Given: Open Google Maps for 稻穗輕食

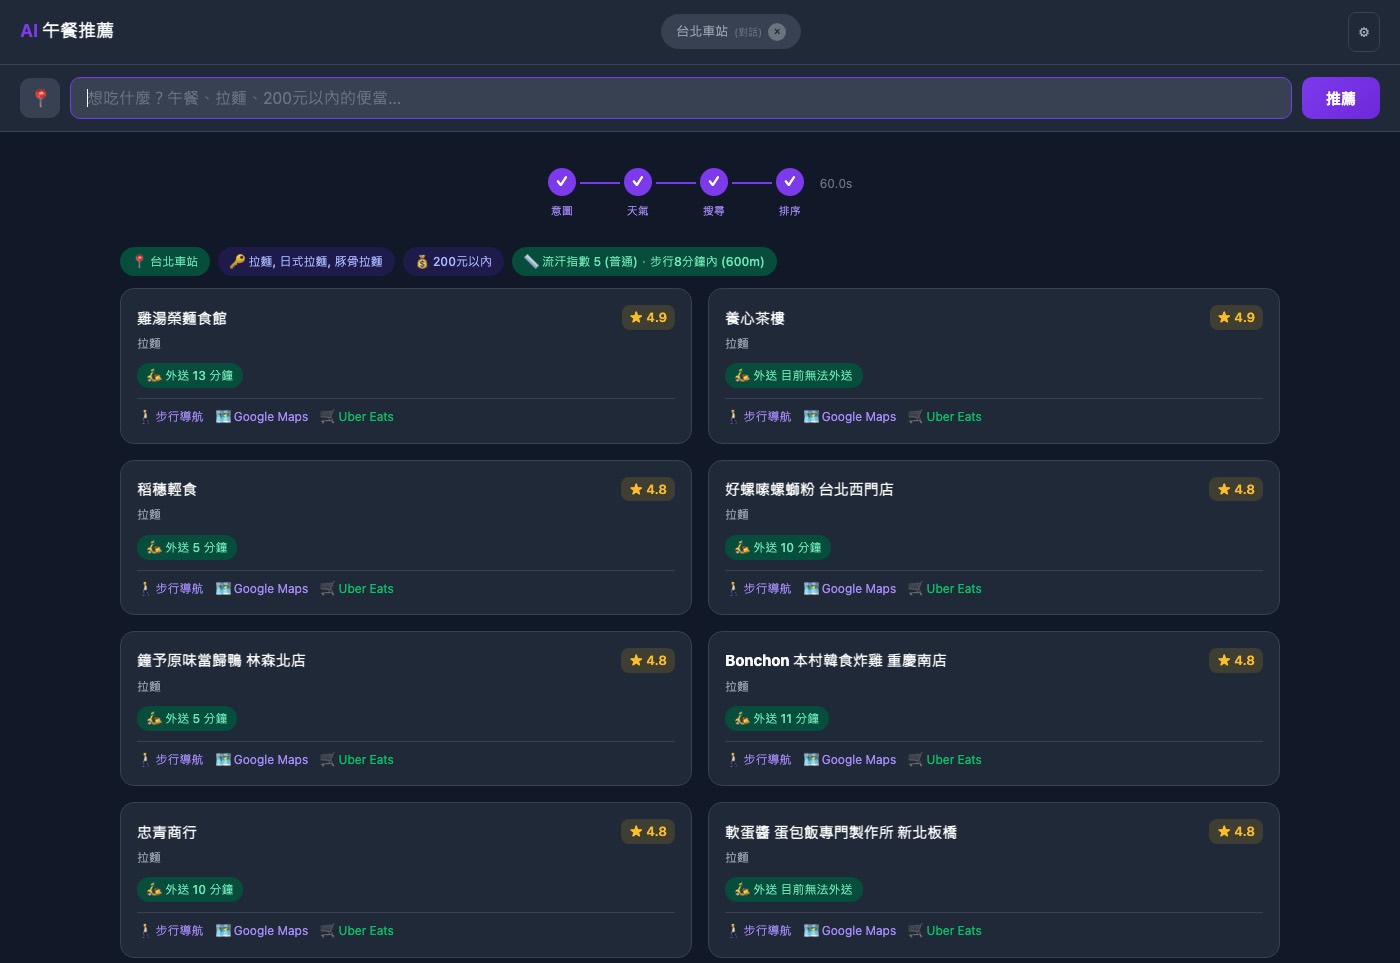Looking at the screenshot, I should [x=262, y=589].
